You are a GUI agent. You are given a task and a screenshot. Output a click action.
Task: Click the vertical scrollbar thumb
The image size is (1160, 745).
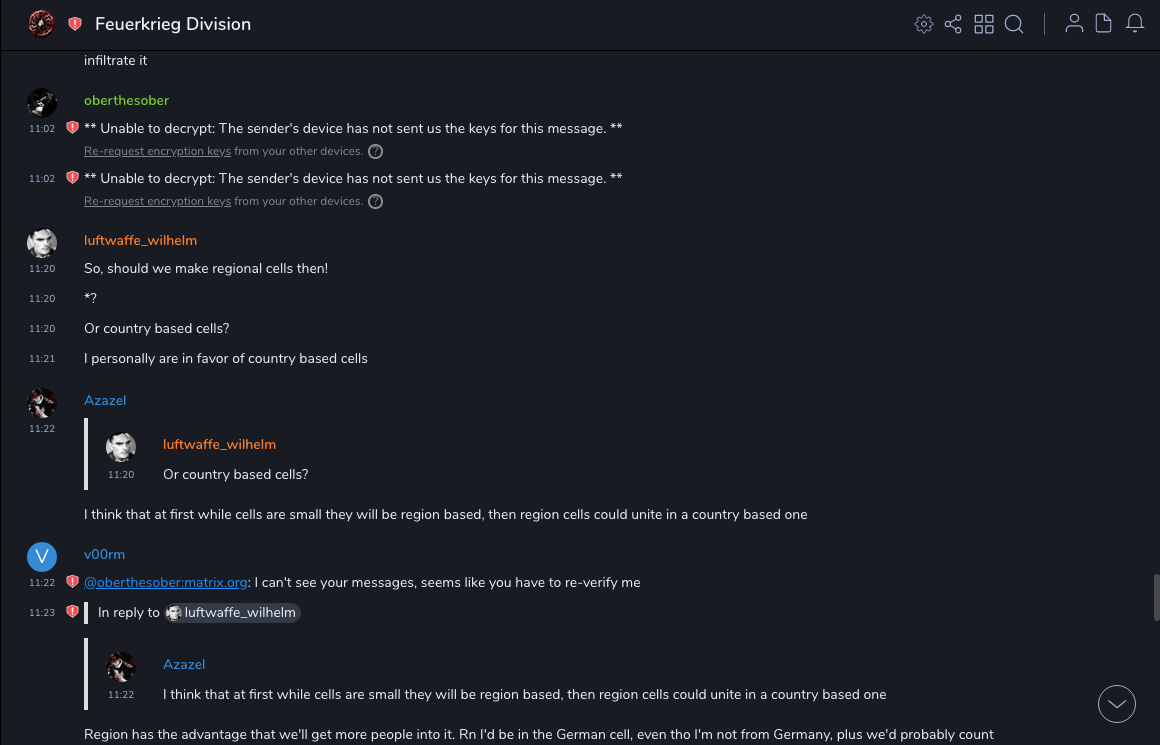[1157, 598]
